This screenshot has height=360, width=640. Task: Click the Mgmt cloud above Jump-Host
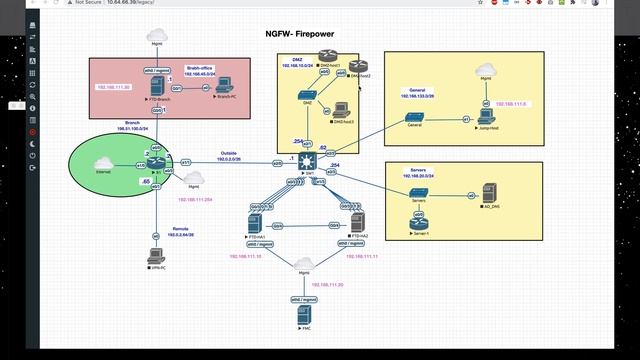pos(486,69)
